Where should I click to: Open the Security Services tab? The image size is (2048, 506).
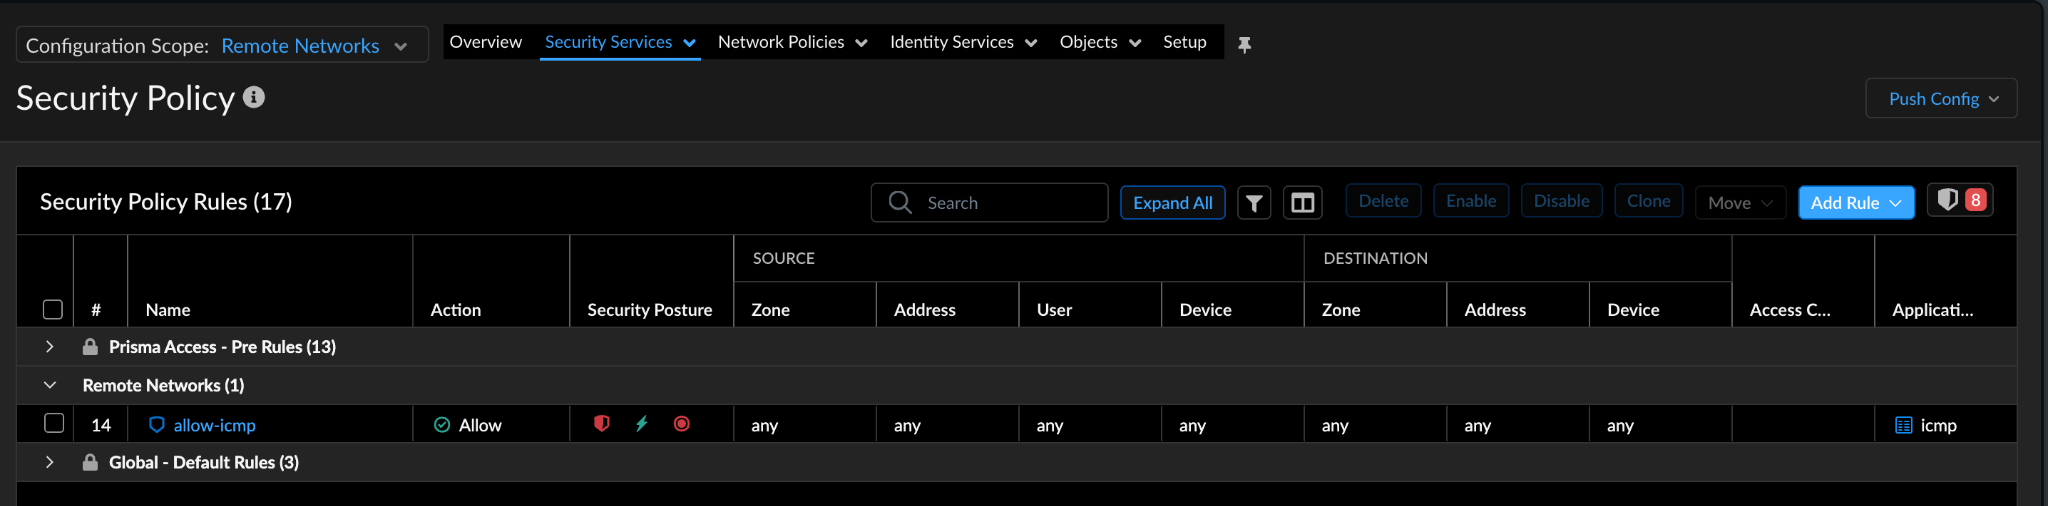coord(620,42)
